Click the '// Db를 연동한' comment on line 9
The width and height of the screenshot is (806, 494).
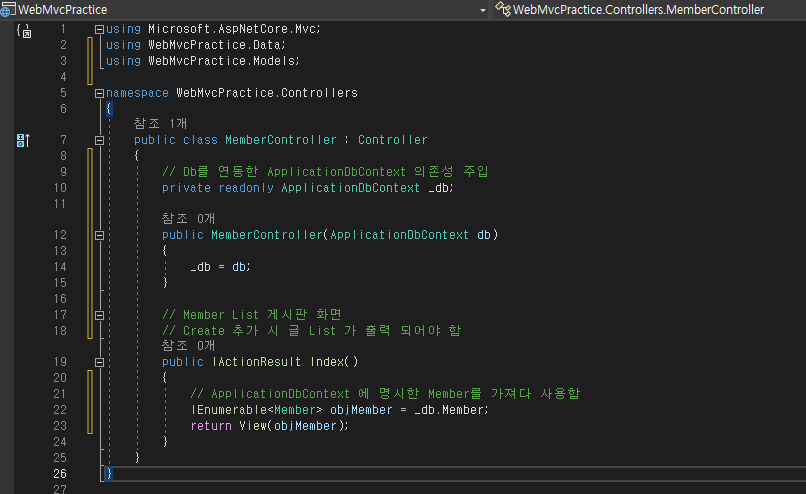pyautogui.click(x=325, y=171)
